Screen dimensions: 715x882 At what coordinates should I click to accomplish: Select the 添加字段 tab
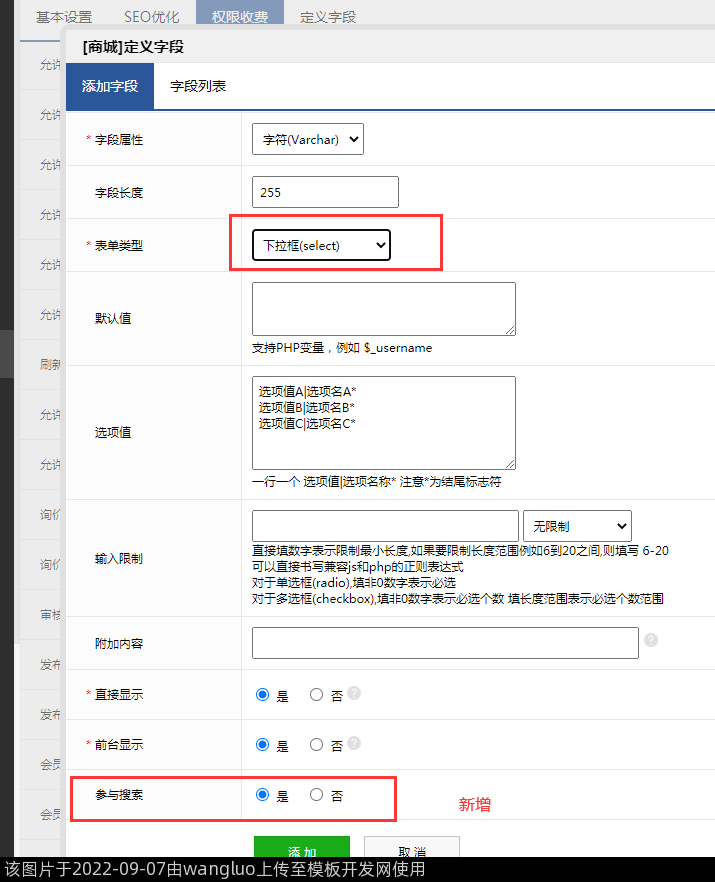(x=110, y=86)
